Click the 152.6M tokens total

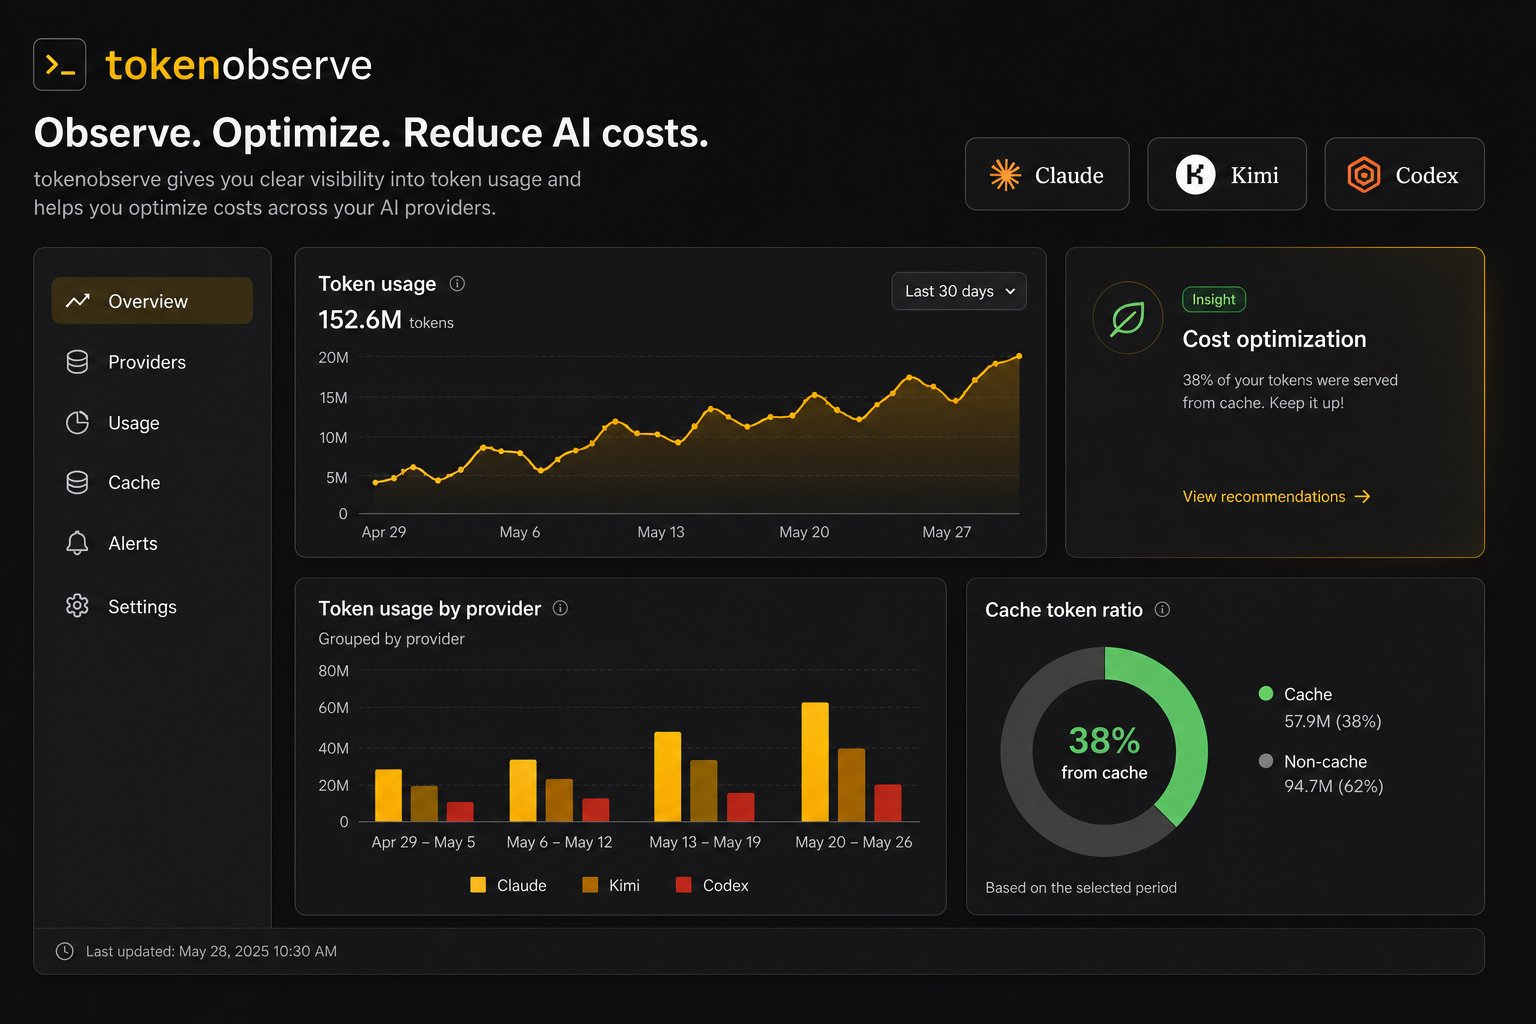coord(386,320)
